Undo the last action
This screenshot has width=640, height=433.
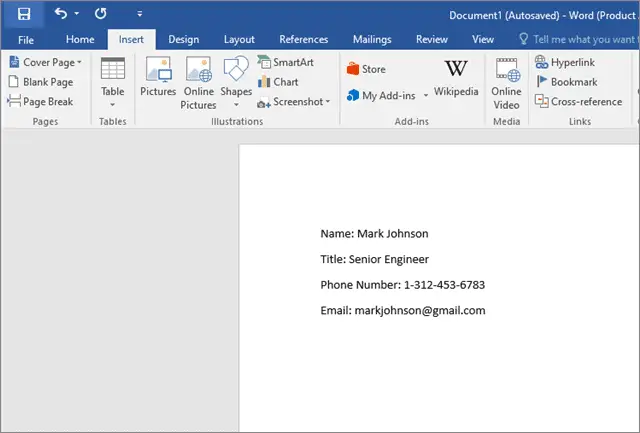tap(61, 13)
